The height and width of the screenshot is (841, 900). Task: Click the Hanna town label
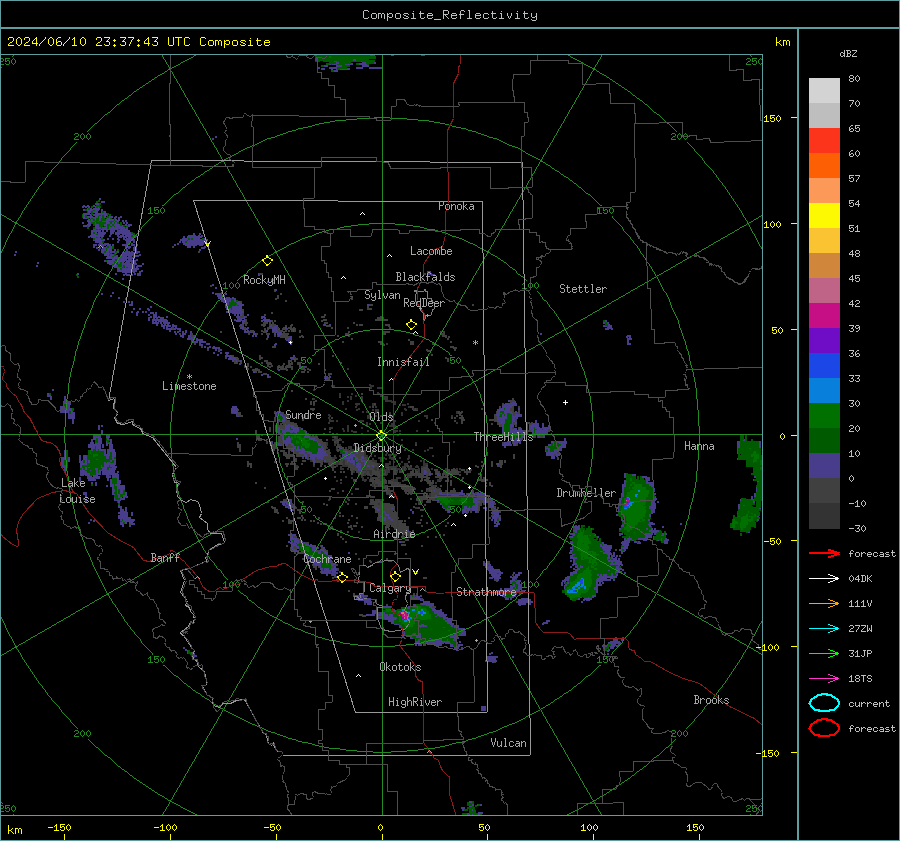tap(699, 446)
